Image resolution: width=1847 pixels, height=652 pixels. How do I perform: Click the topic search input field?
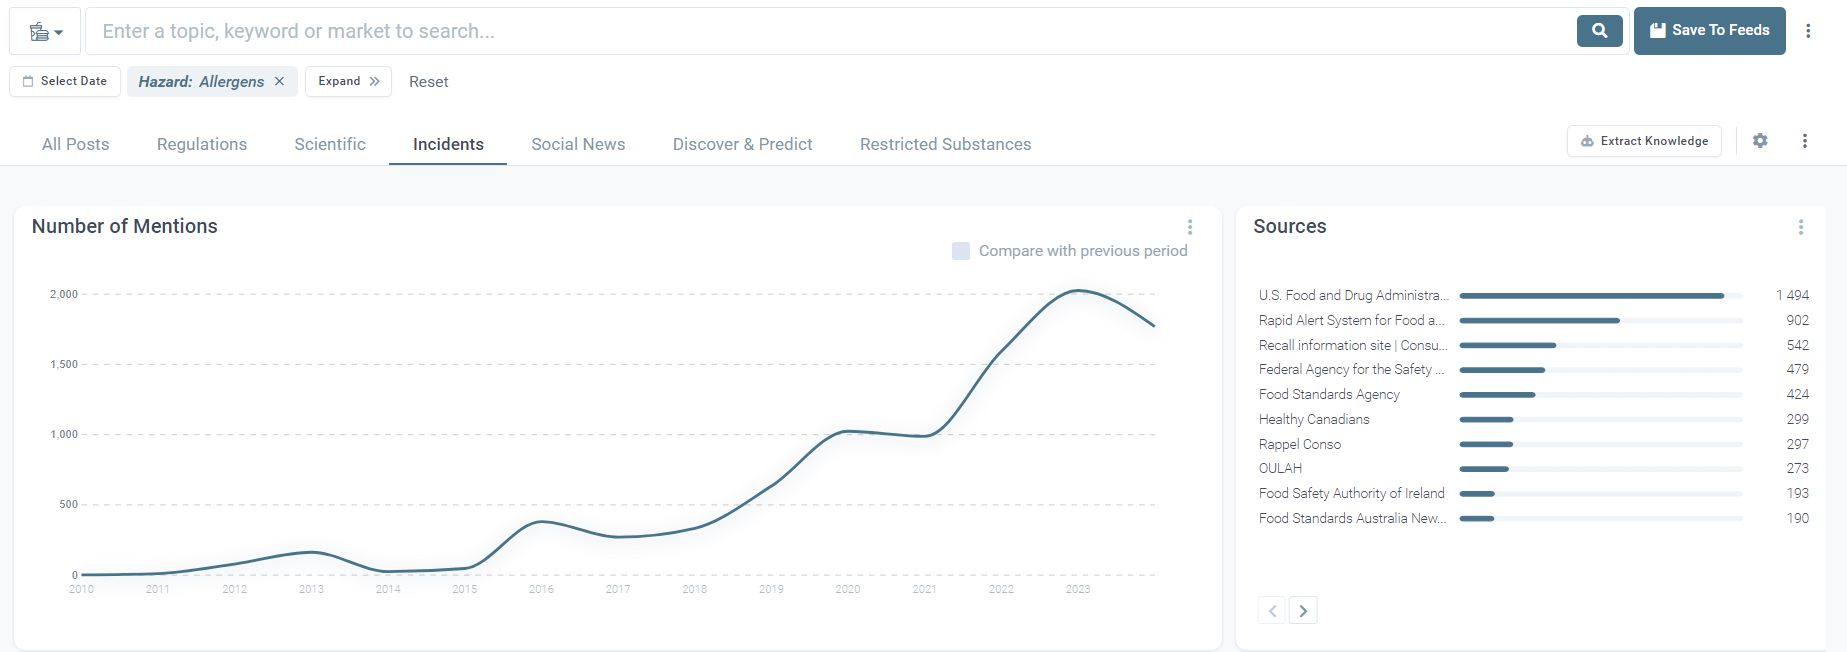[830, 31]
